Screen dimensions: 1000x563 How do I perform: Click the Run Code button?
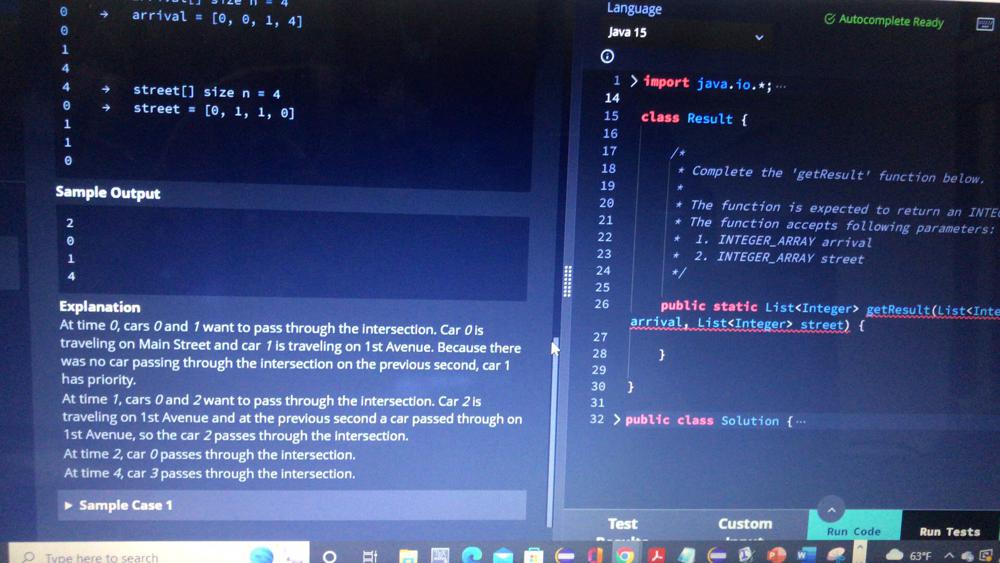pos(854,530)
